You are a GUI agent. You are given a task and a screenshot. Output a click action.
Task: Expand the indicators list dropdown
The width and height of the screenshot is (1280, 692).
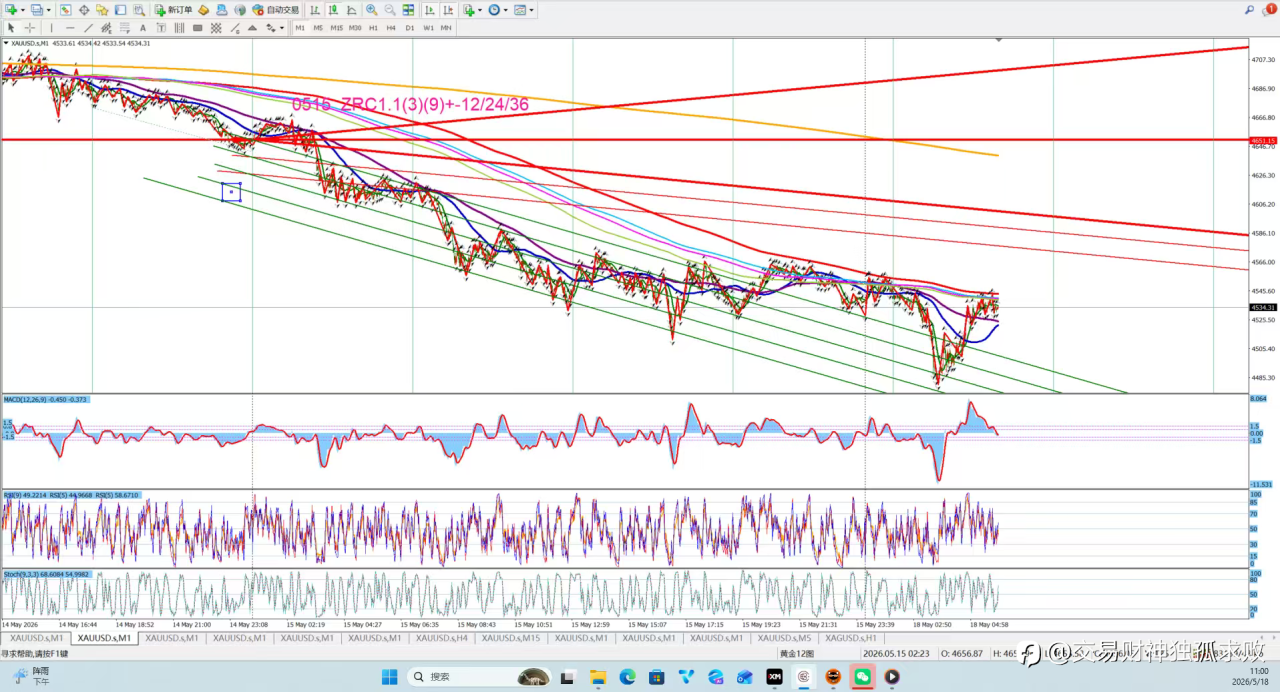coord(480,10)
